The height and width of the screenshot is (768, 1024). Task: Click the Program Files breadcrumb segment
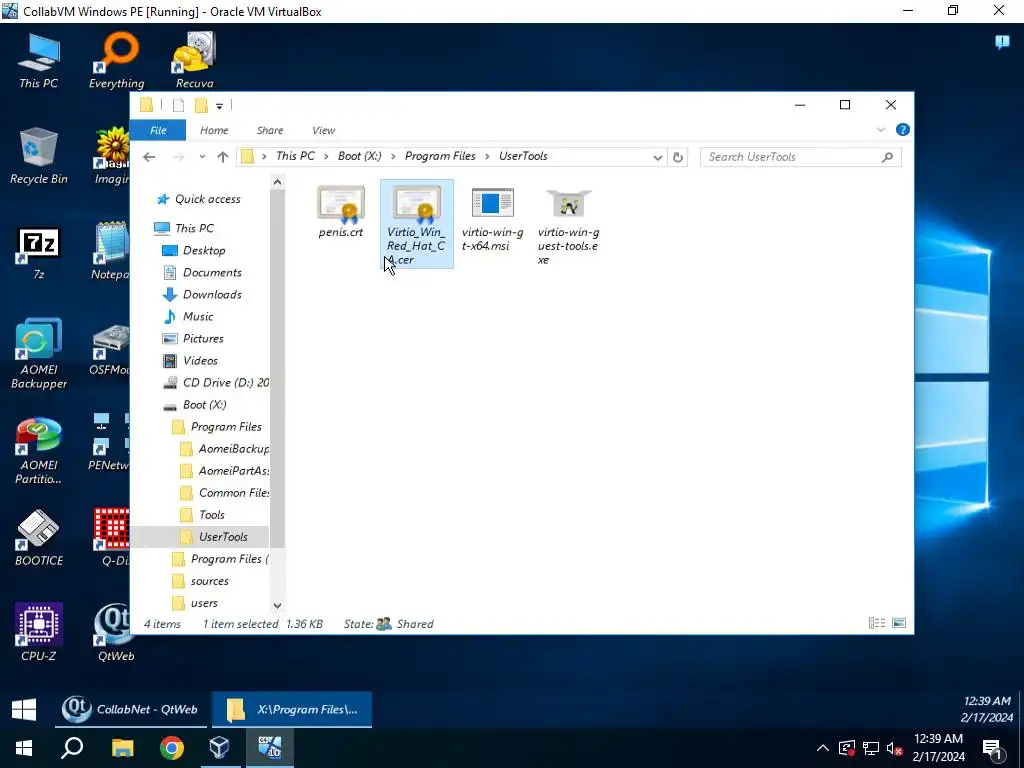440,156
